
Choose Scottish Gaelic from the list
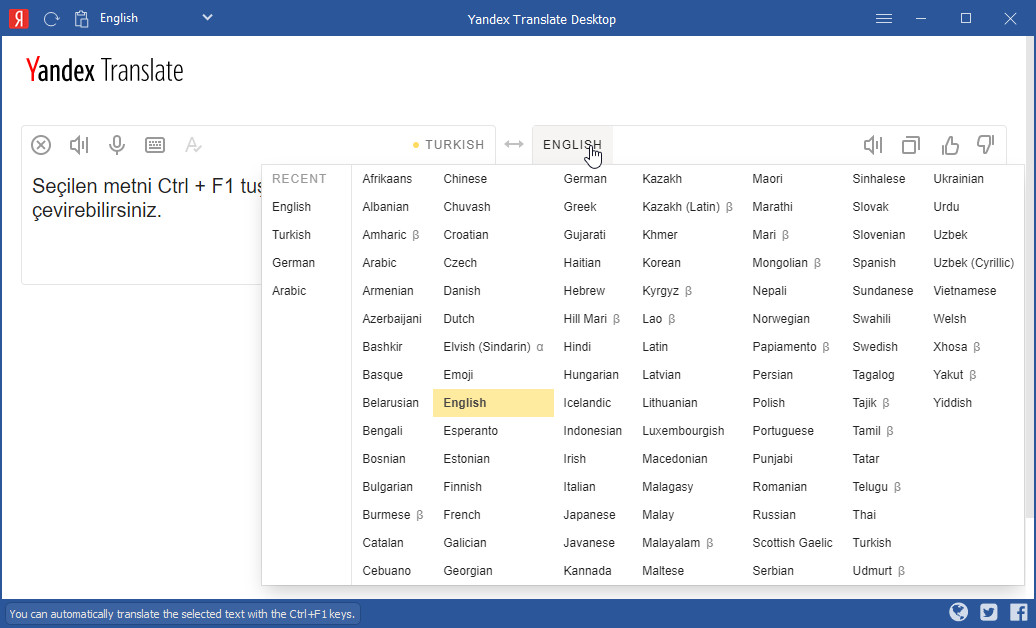[x=792, y=543]
